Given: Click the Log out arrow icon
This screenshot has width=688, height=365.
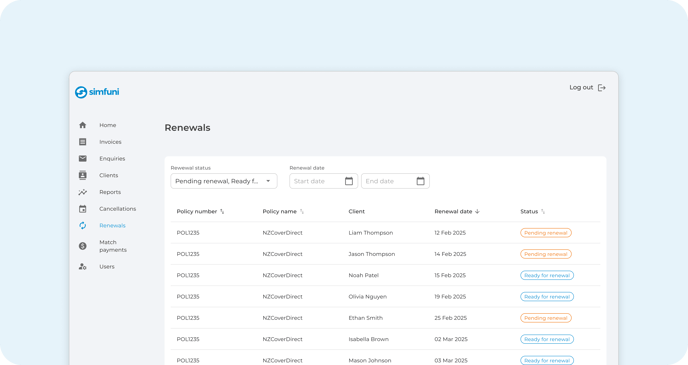Looking at the screenshot, I should coord(602,88).
